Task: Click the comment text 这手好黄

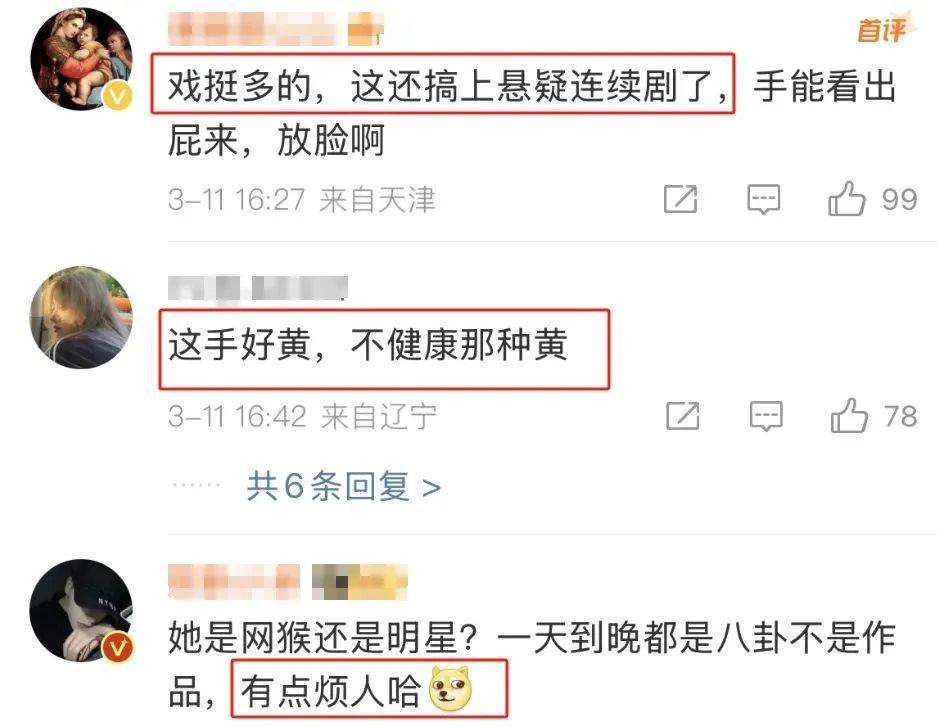Action: click(240, 345)
